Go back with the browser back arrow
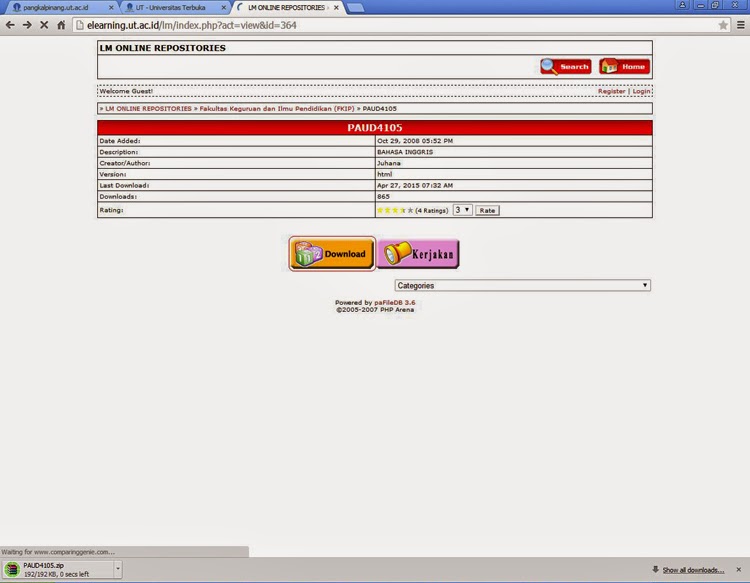Screen dimensions: 750x583 [10, 25]
